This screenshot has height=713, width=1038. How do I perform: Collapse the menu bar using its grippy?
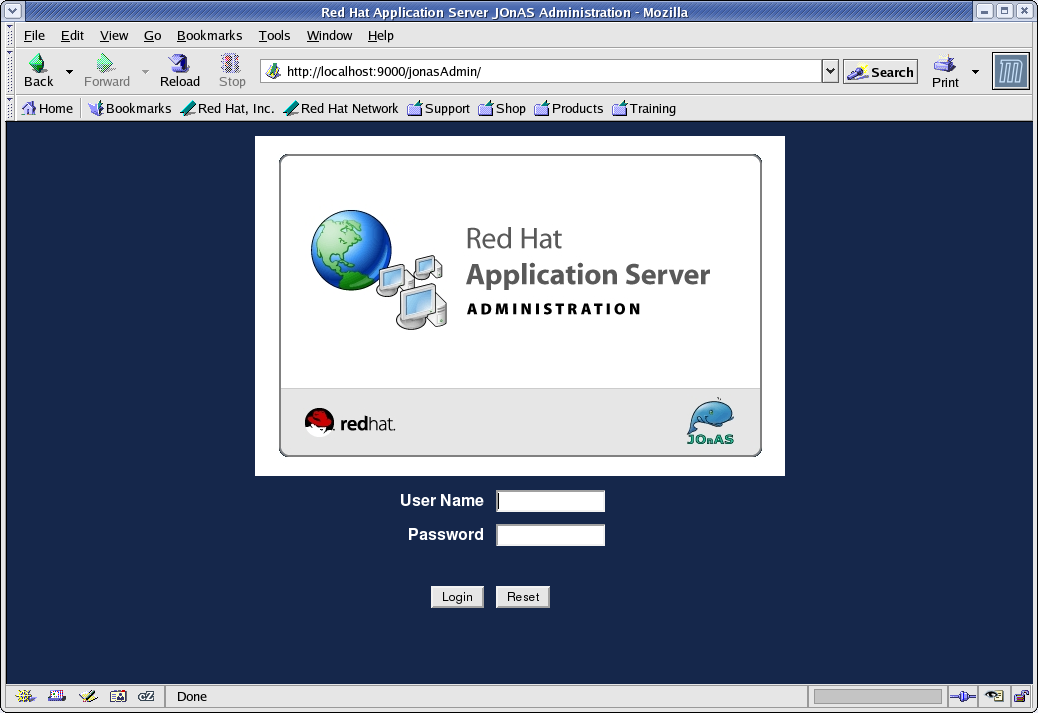point(10,35)
